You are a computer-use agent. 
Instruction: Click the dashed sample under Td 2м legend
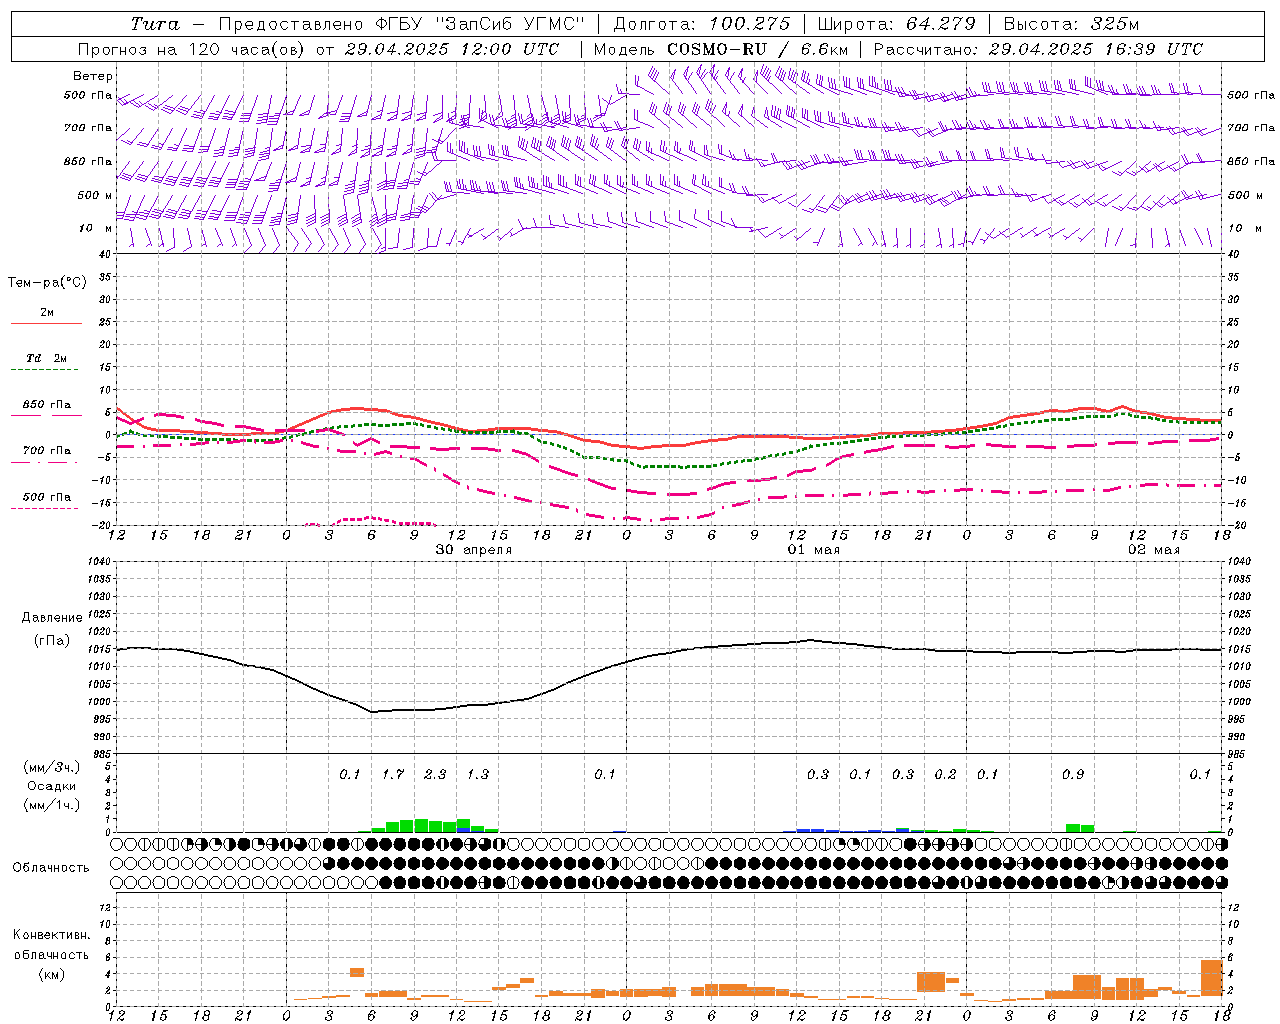tap(46, 369)
